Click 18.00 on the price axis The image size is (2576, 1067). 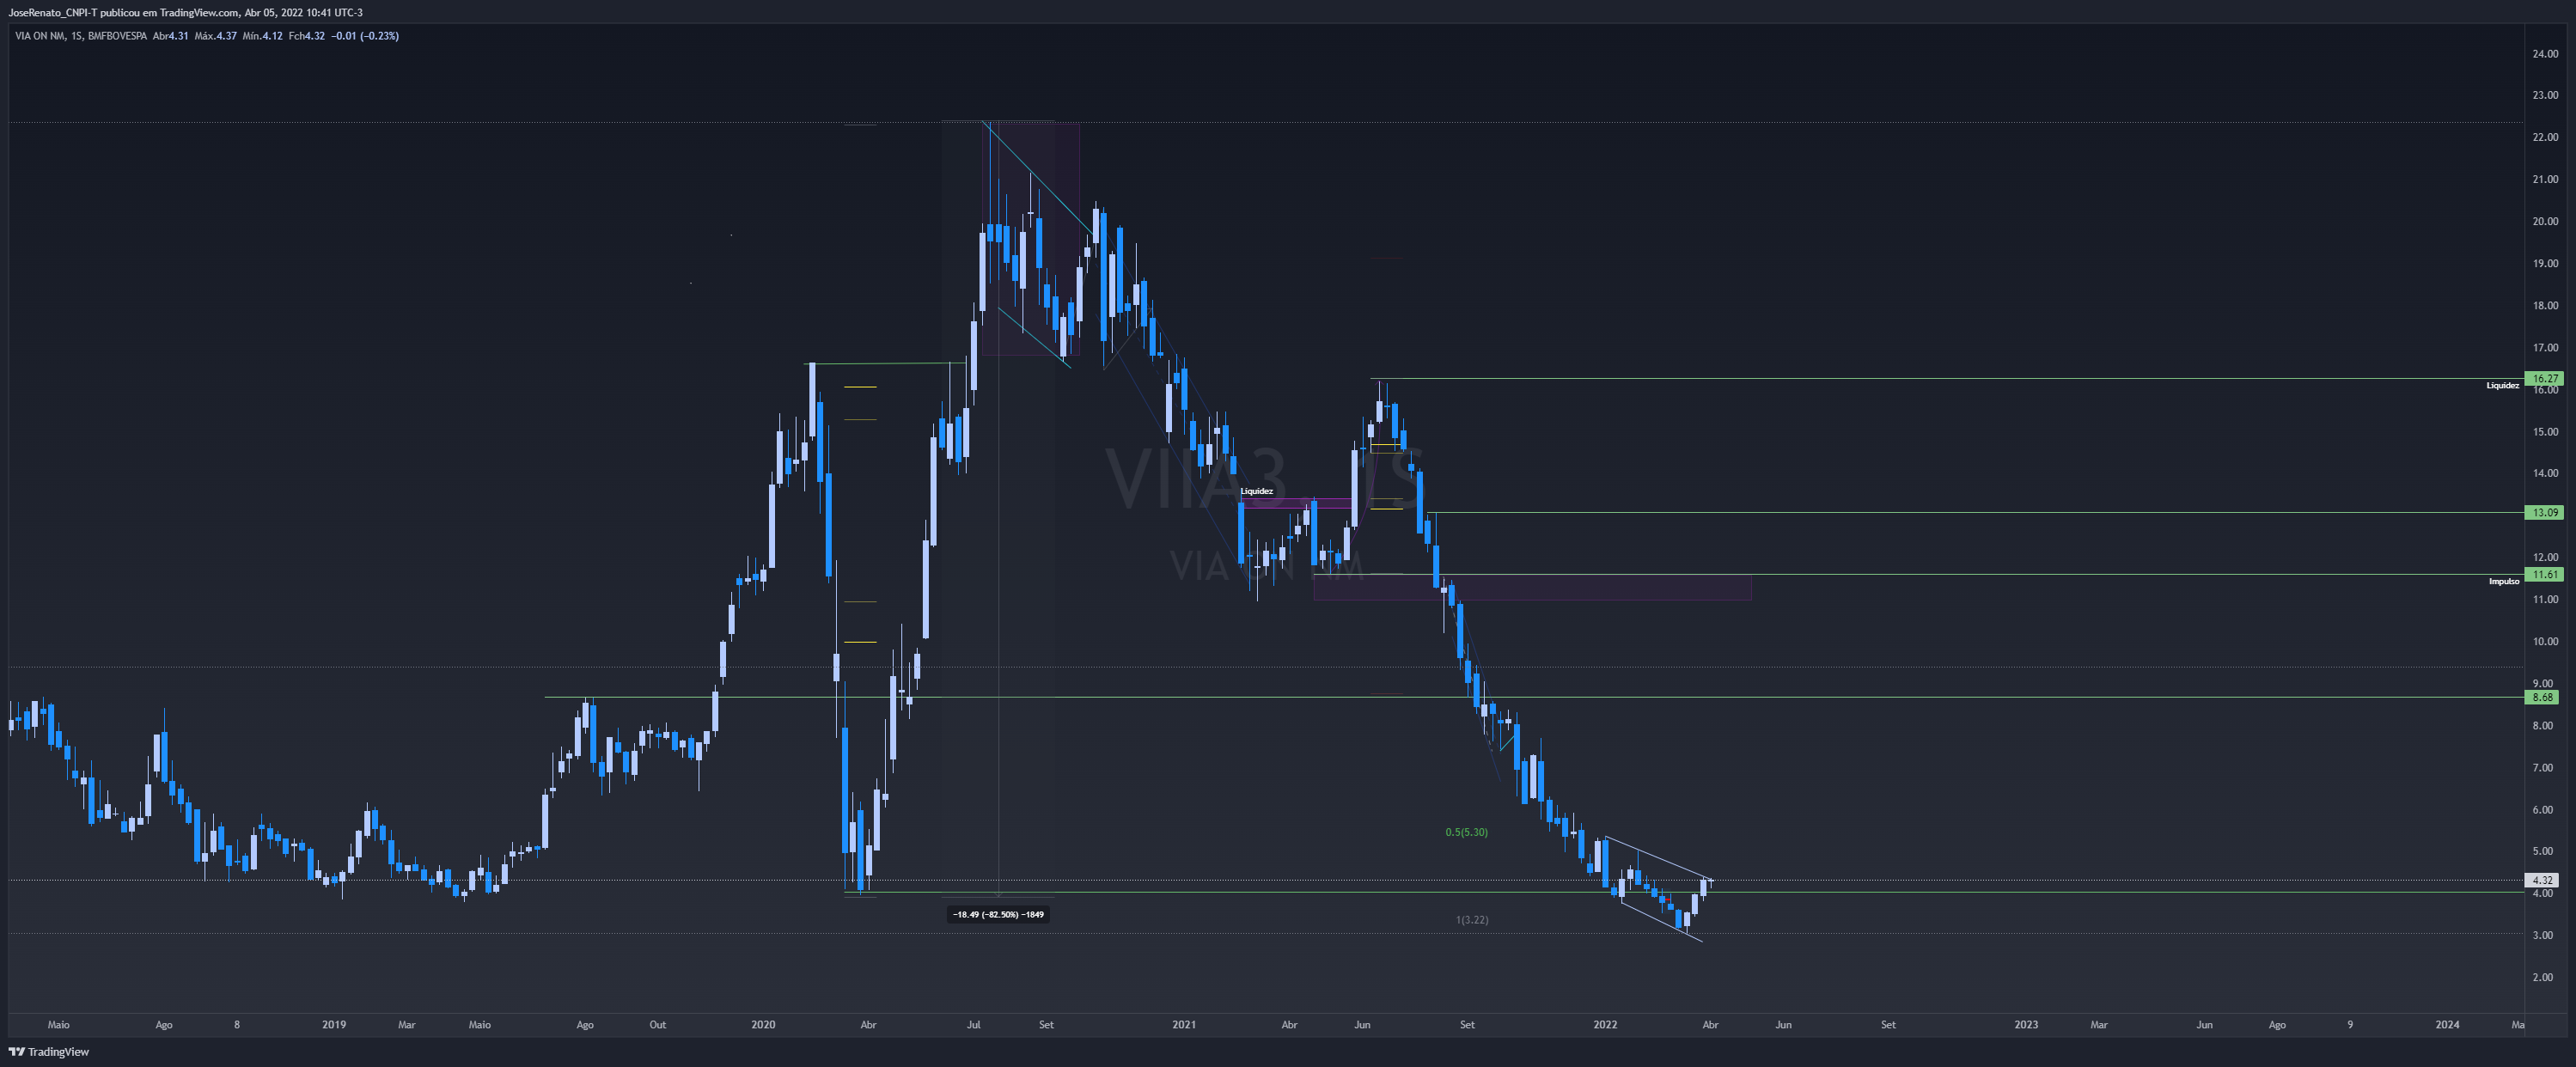click(2545, 306)
